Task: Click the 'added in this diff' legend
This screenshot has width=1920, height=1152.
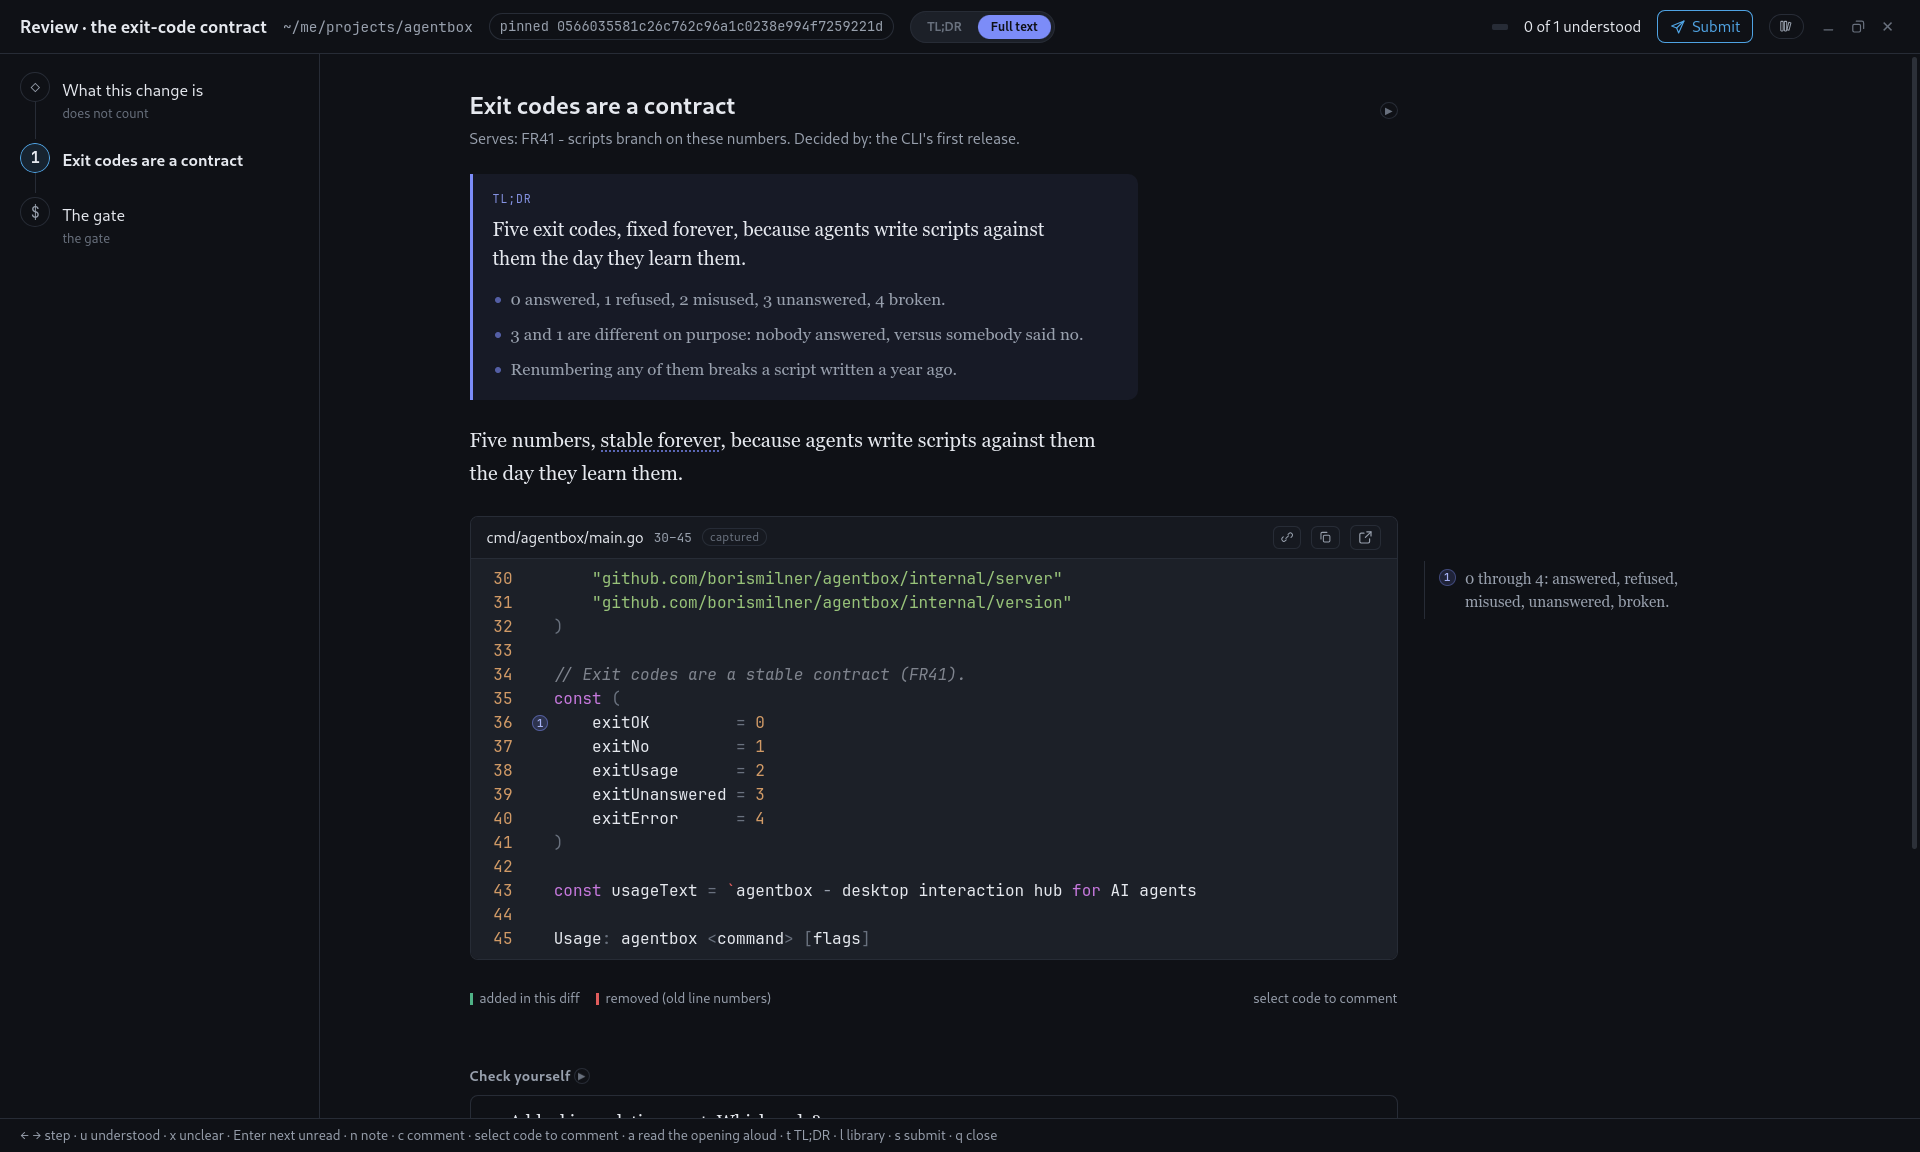Action: click(x=525, y=999)
